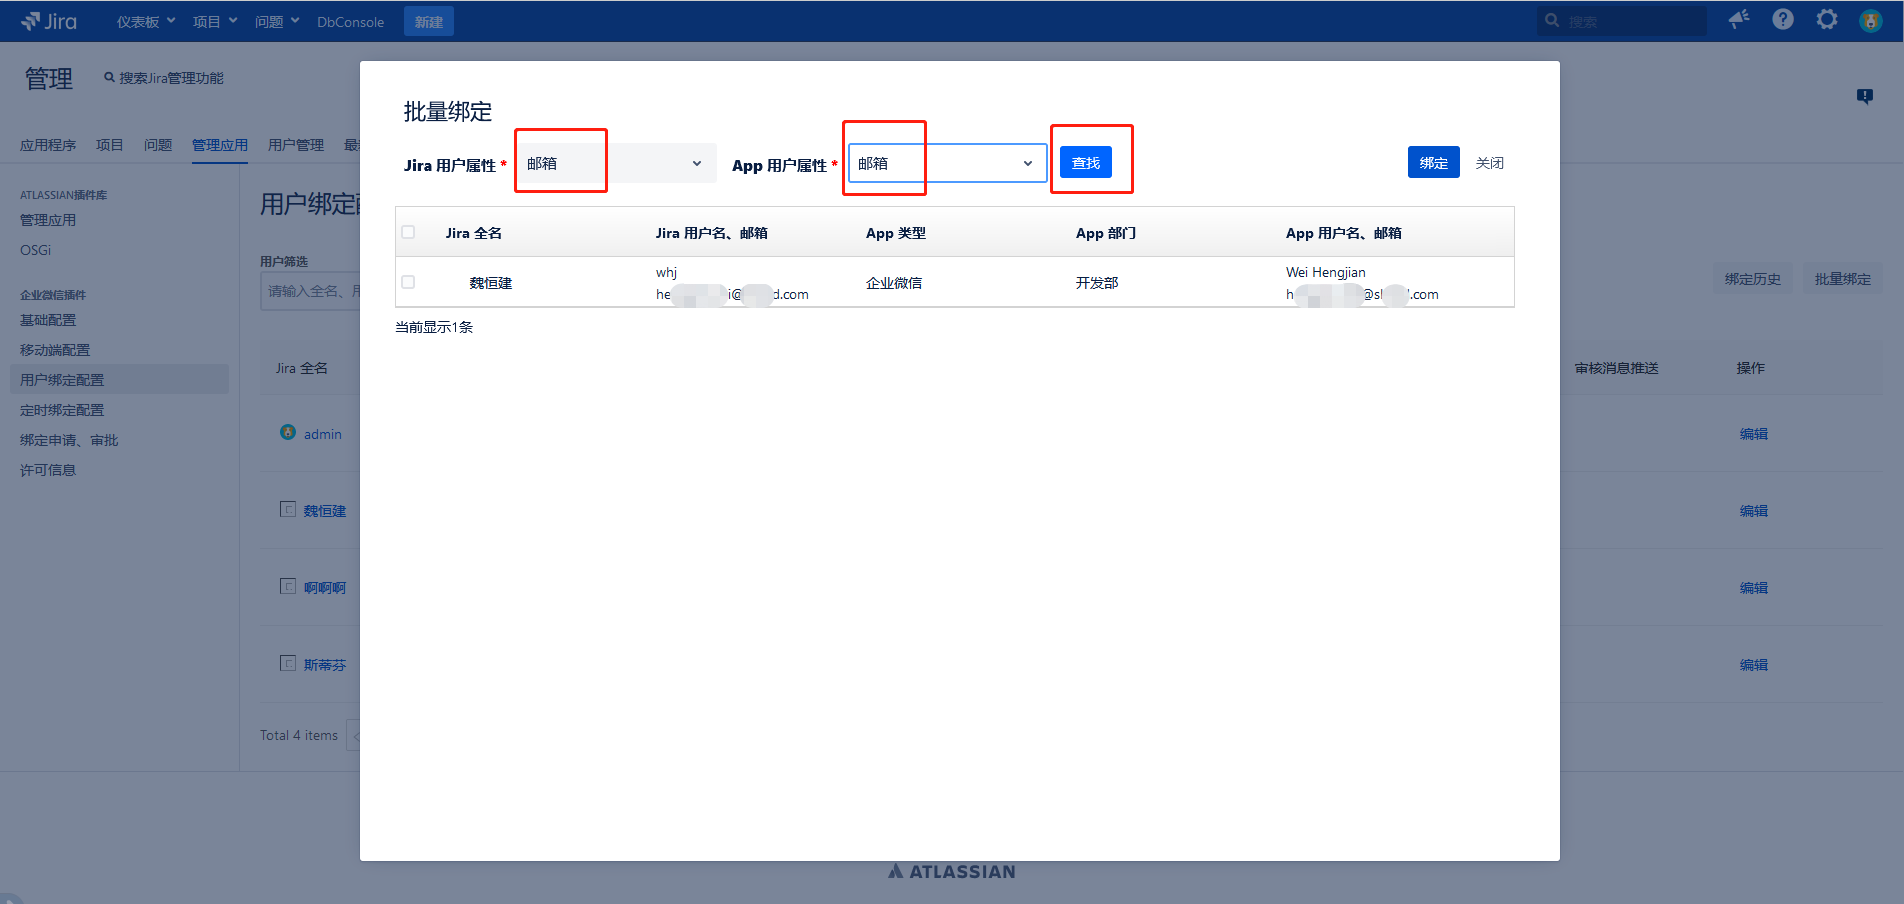Open the 项目 menu in navigation bar
Viewport: 1904px width, 904px height.
(x=215, y=21)
